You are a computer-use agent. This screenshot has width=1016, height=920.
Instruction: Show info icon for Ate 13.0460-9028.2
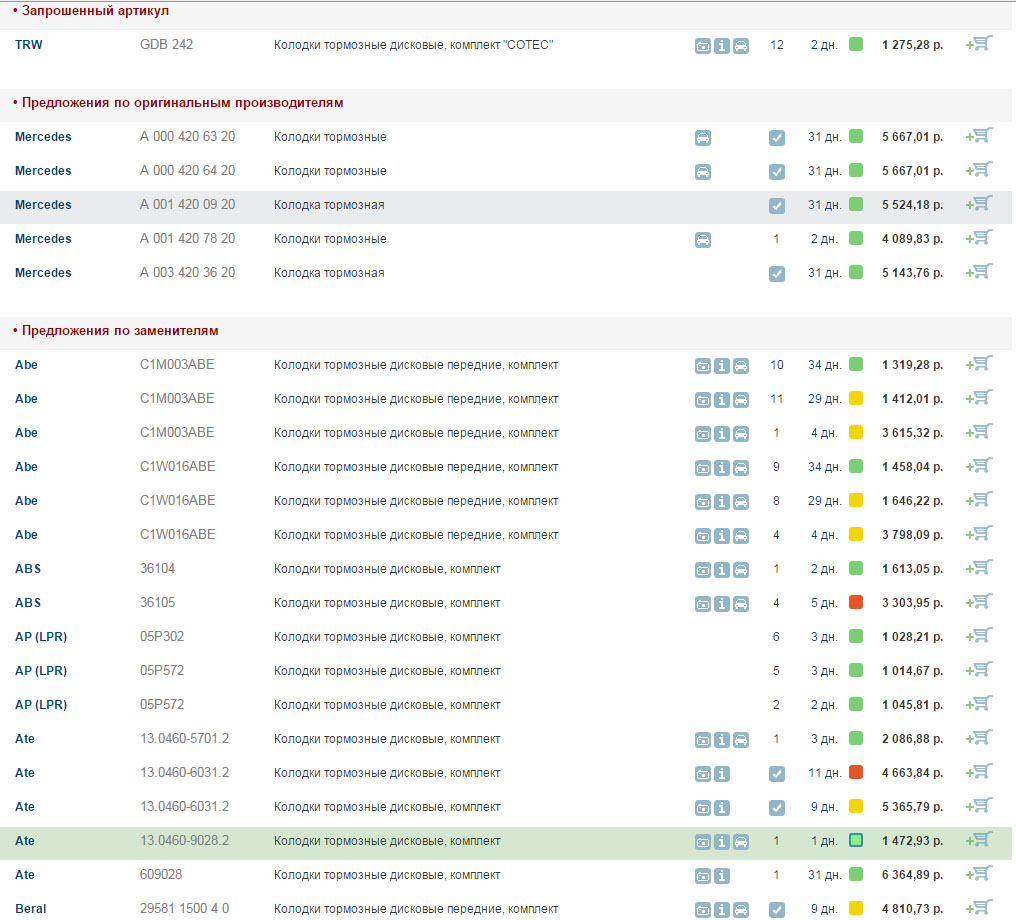(x=722, y=842)
